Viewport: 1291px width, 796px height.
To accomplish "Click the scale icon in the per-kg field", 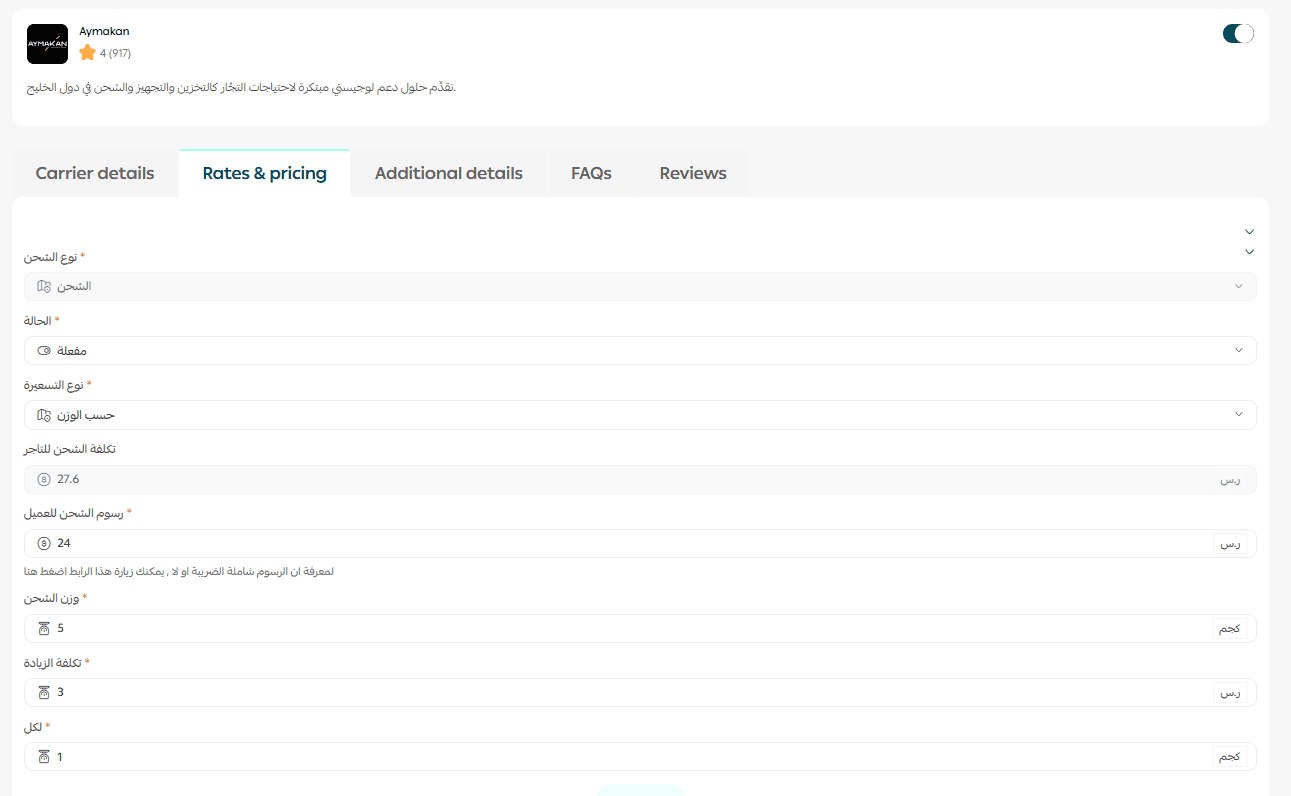I will pos(43,757).
